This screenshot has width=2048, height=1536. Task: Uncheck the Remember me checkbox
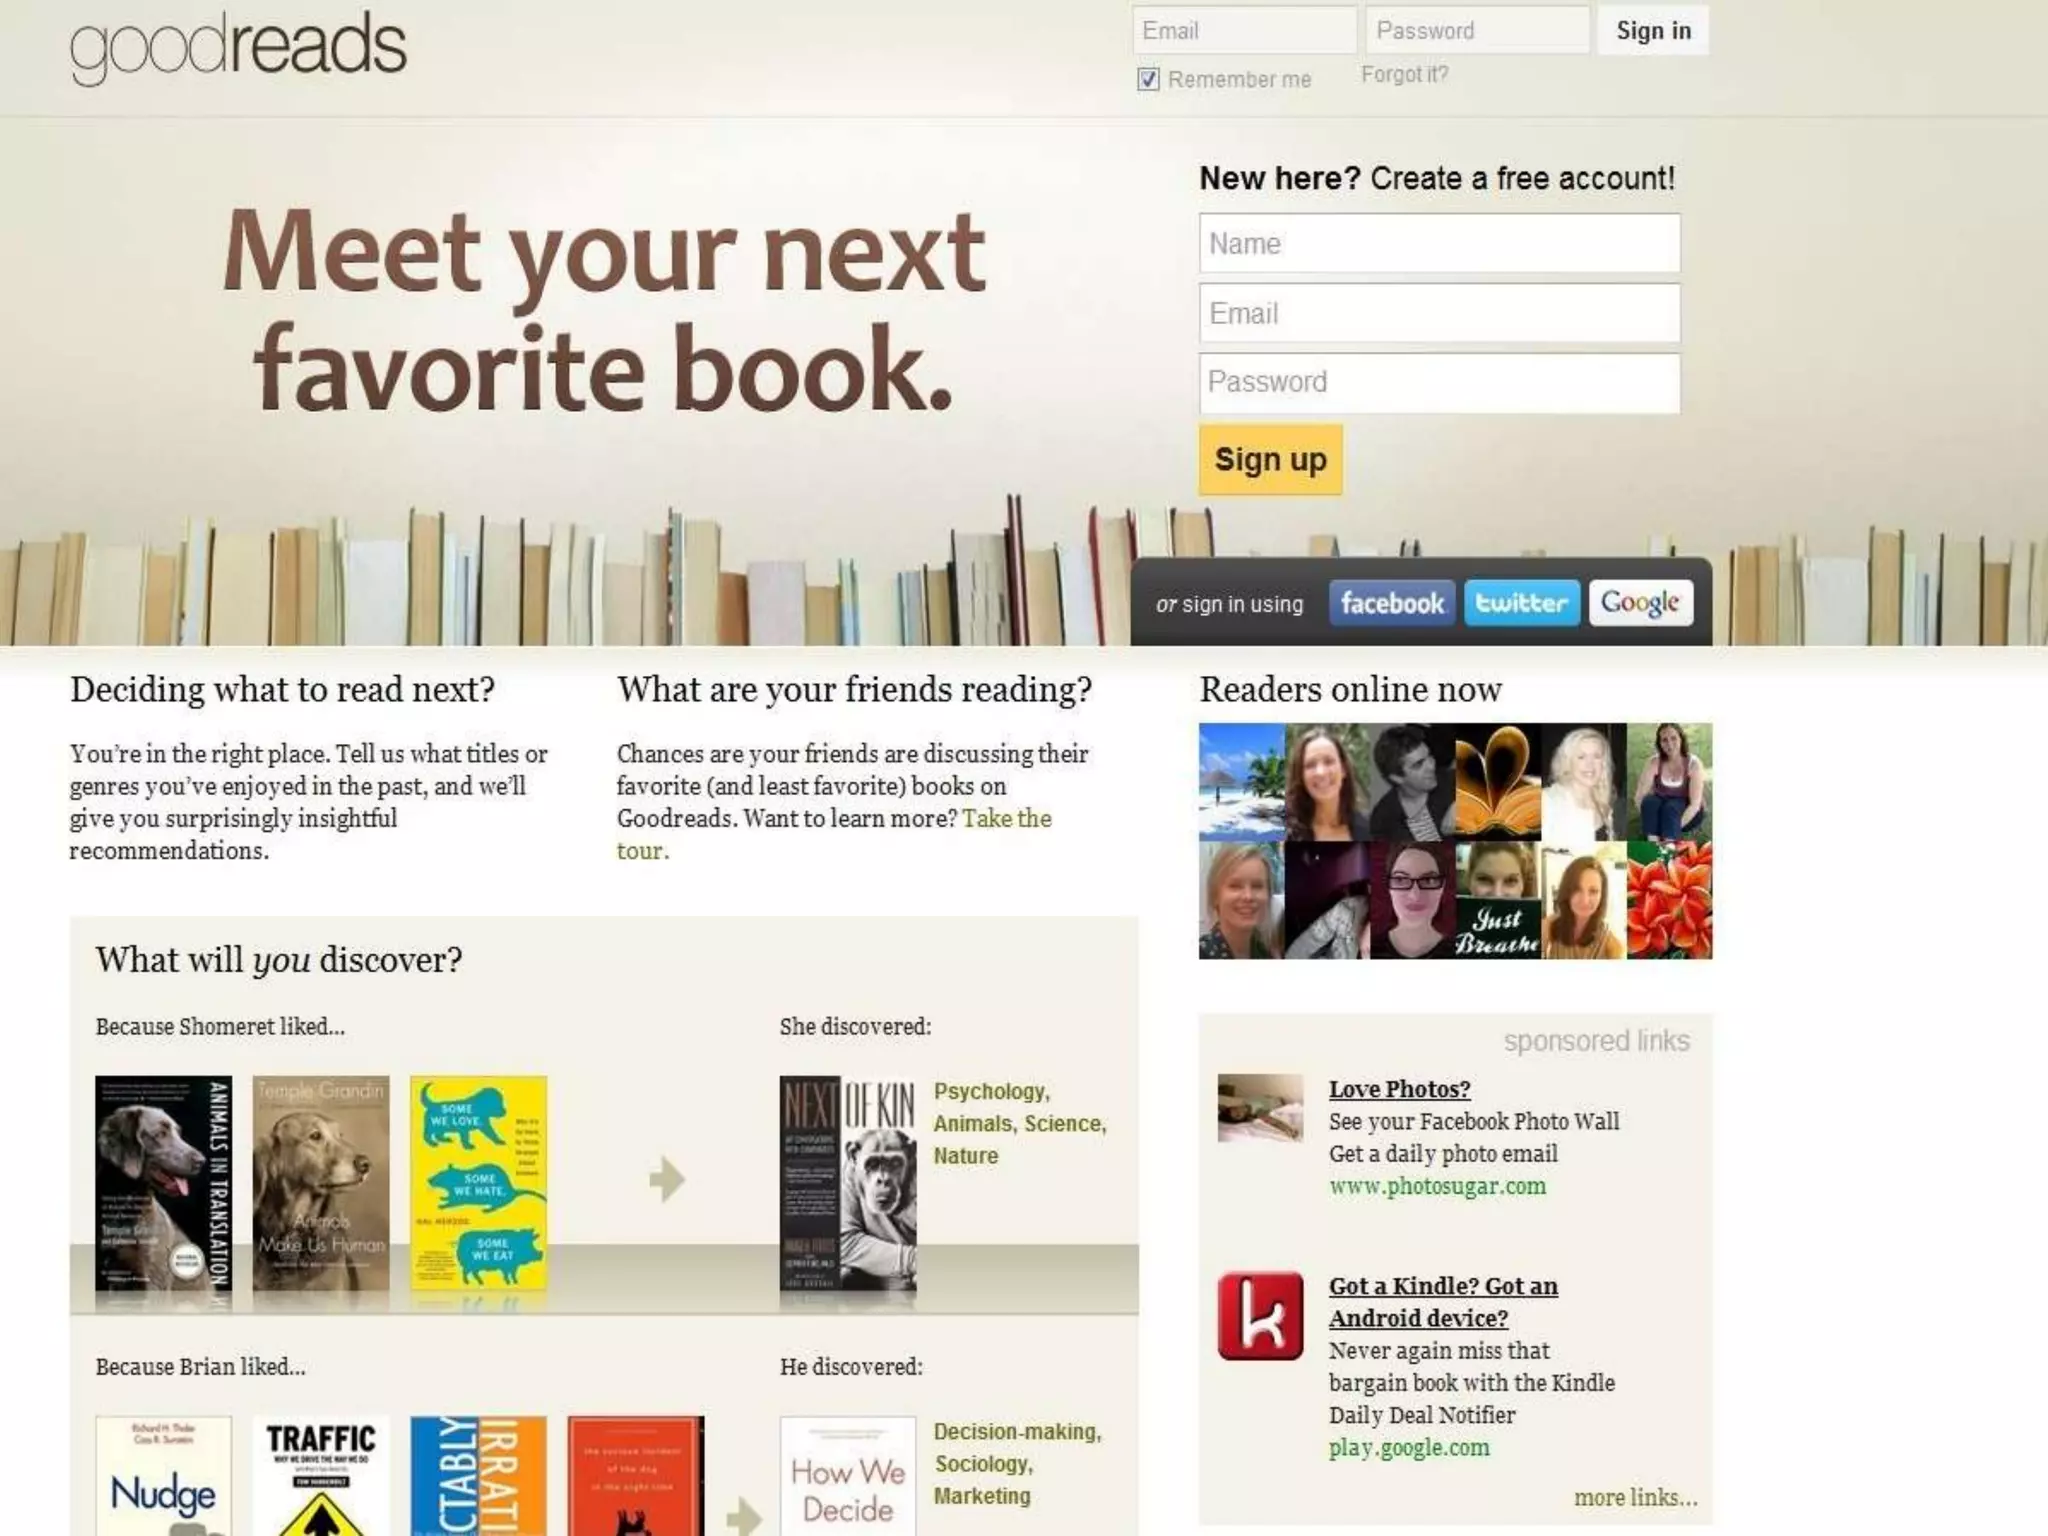1148,79
